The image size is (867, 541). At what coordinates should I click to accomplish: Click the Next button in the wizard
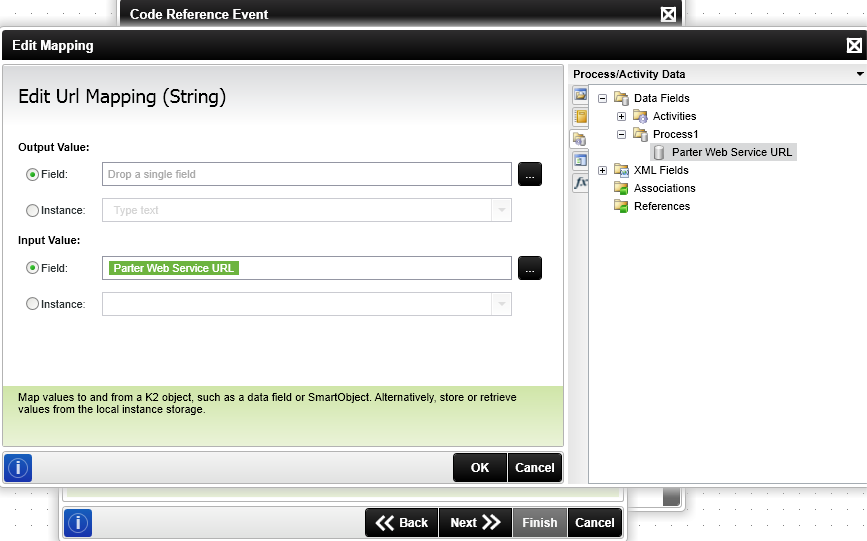(x=476, y=523)
